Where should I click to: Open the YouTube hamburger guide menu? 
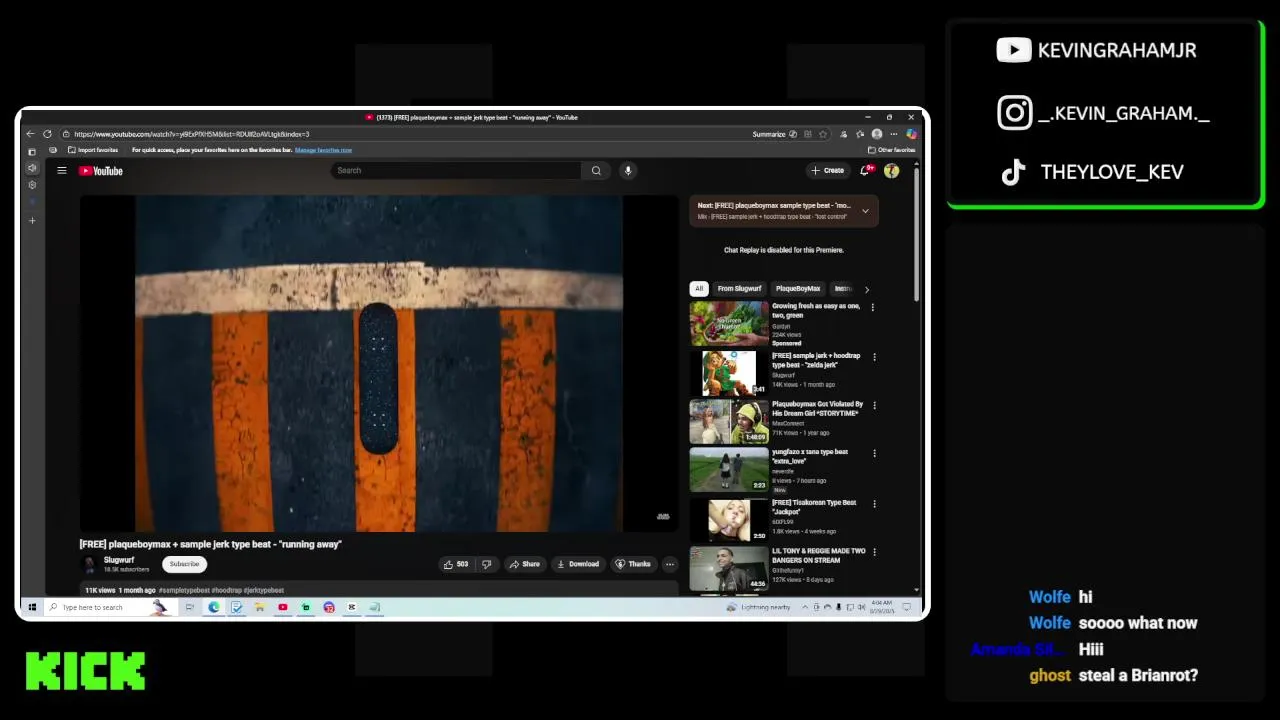click(x=61, y=171)
